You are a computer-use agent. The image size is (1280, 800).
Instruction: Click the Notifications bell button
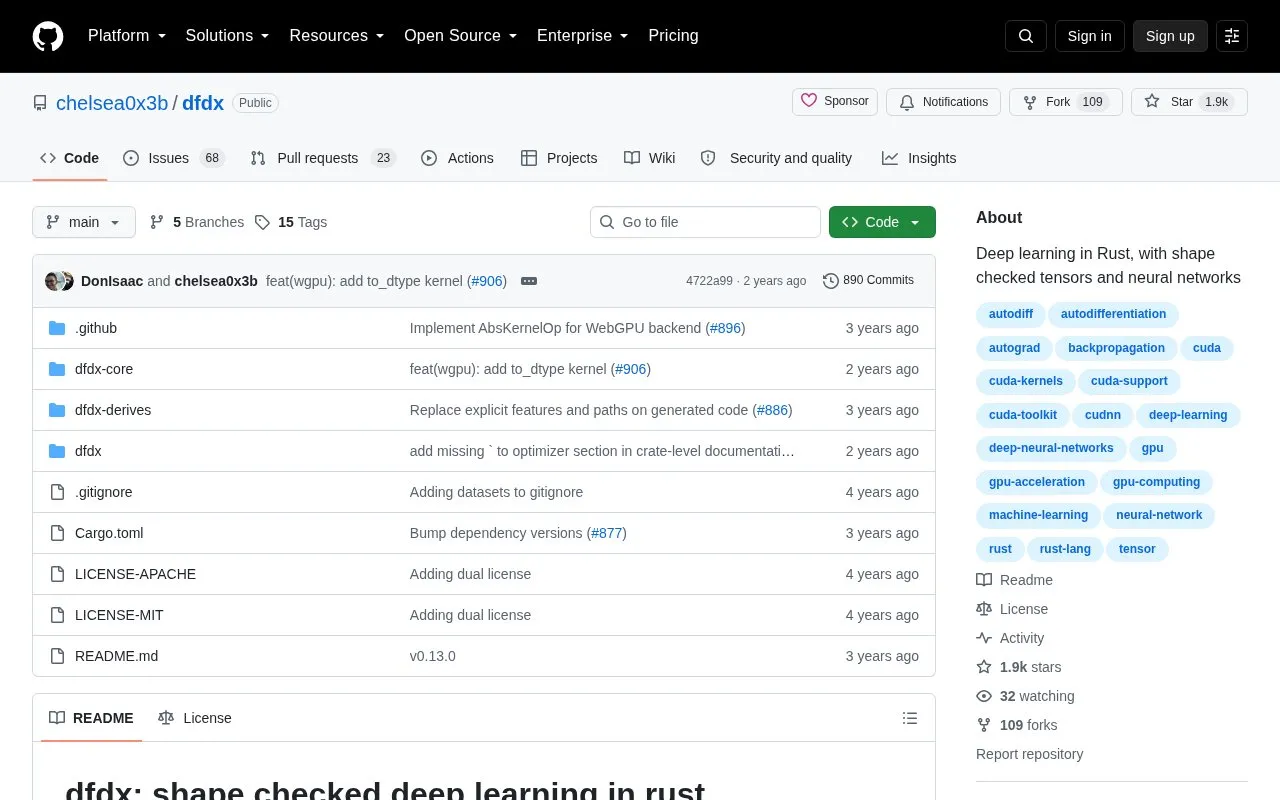tap(943, 102)
